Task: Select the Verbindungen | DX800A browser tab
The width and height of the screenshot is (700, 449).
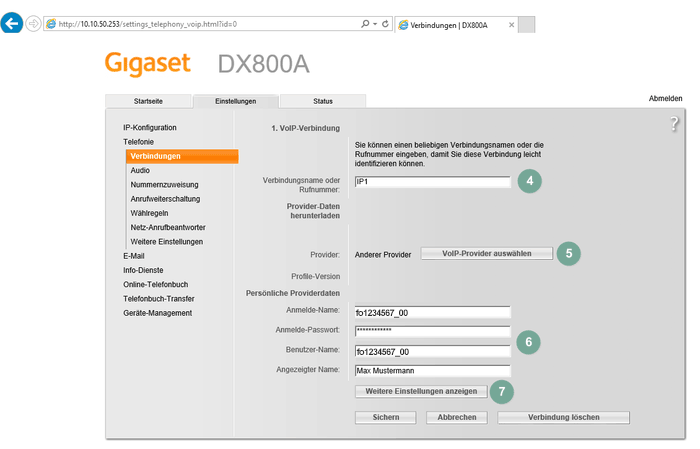Action: 456,25
